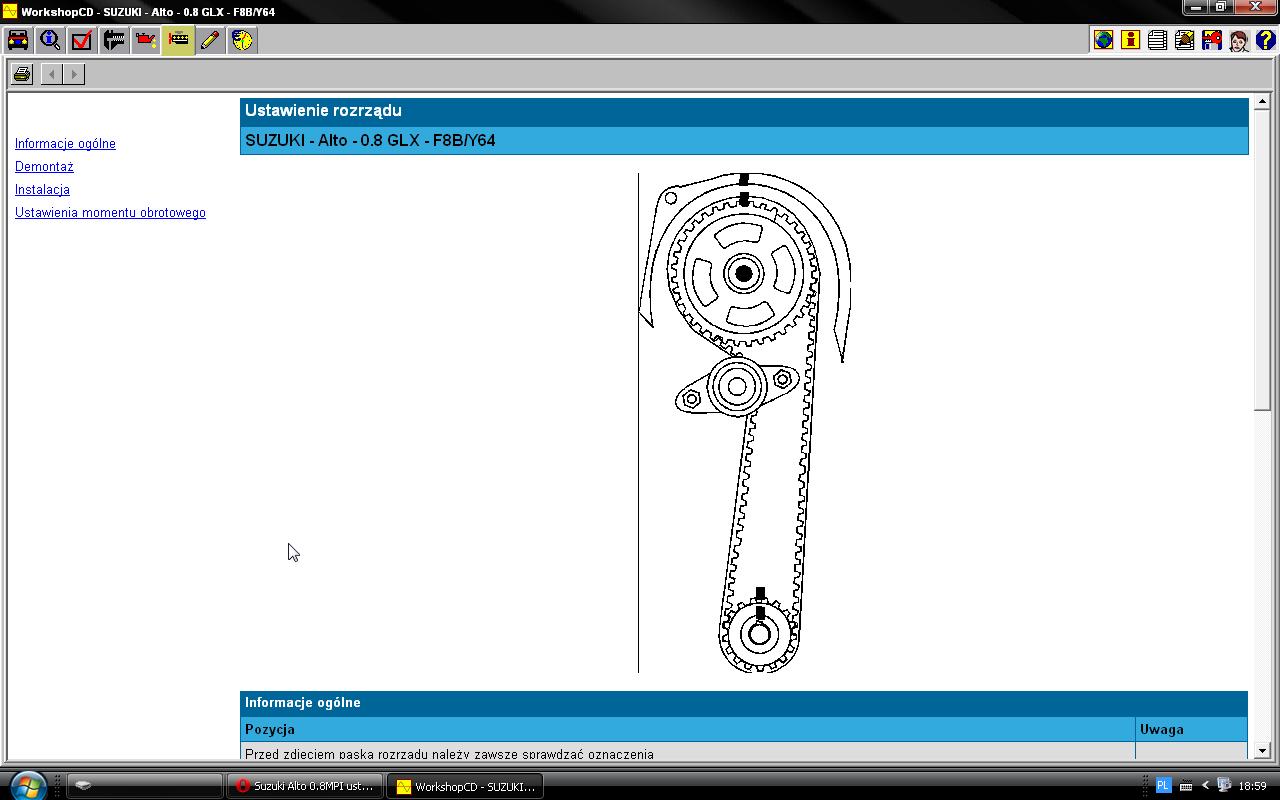Screen dimensions: 1280x800
Task: Click the PL language indicator in tray
Action: click(x=1163, y=786)
